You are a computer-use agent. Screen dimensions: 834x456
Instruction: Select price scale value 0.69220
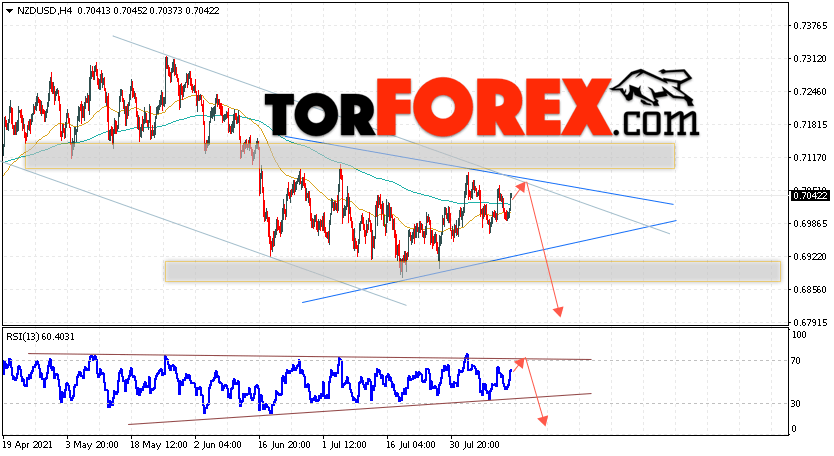coord(810,256)
